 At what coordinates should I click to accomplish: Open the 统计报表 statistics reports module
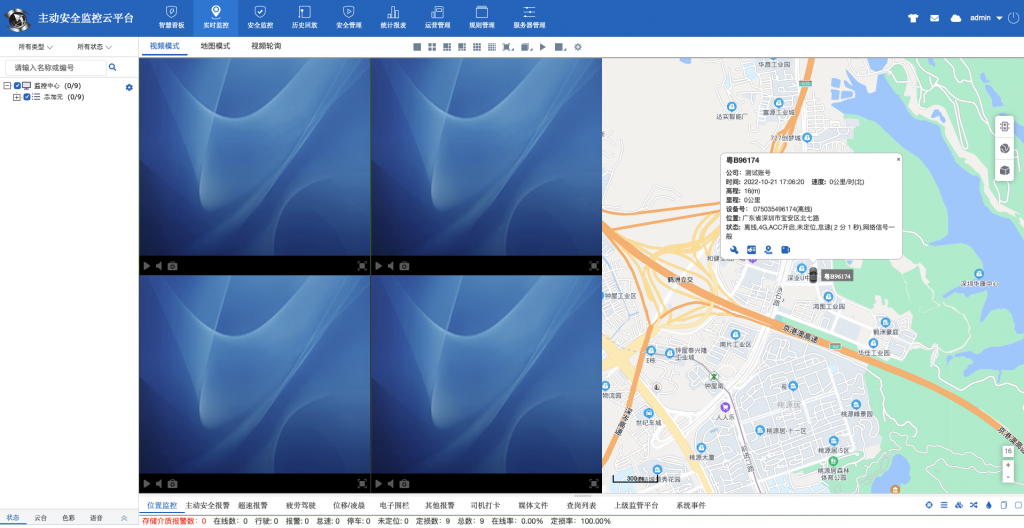click(393, 18)
